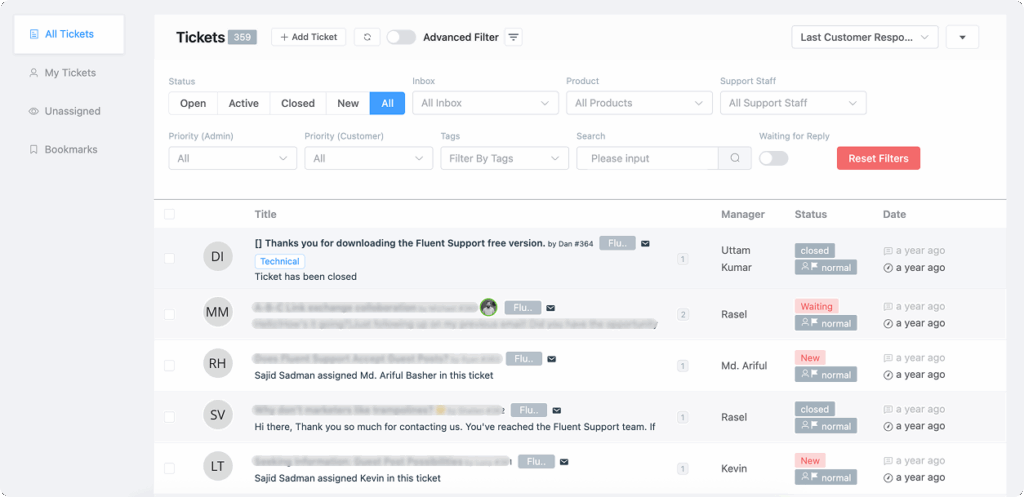Screen dimensions: 1024x497
Task: Click the MM avatar circle
Action: 217,313
